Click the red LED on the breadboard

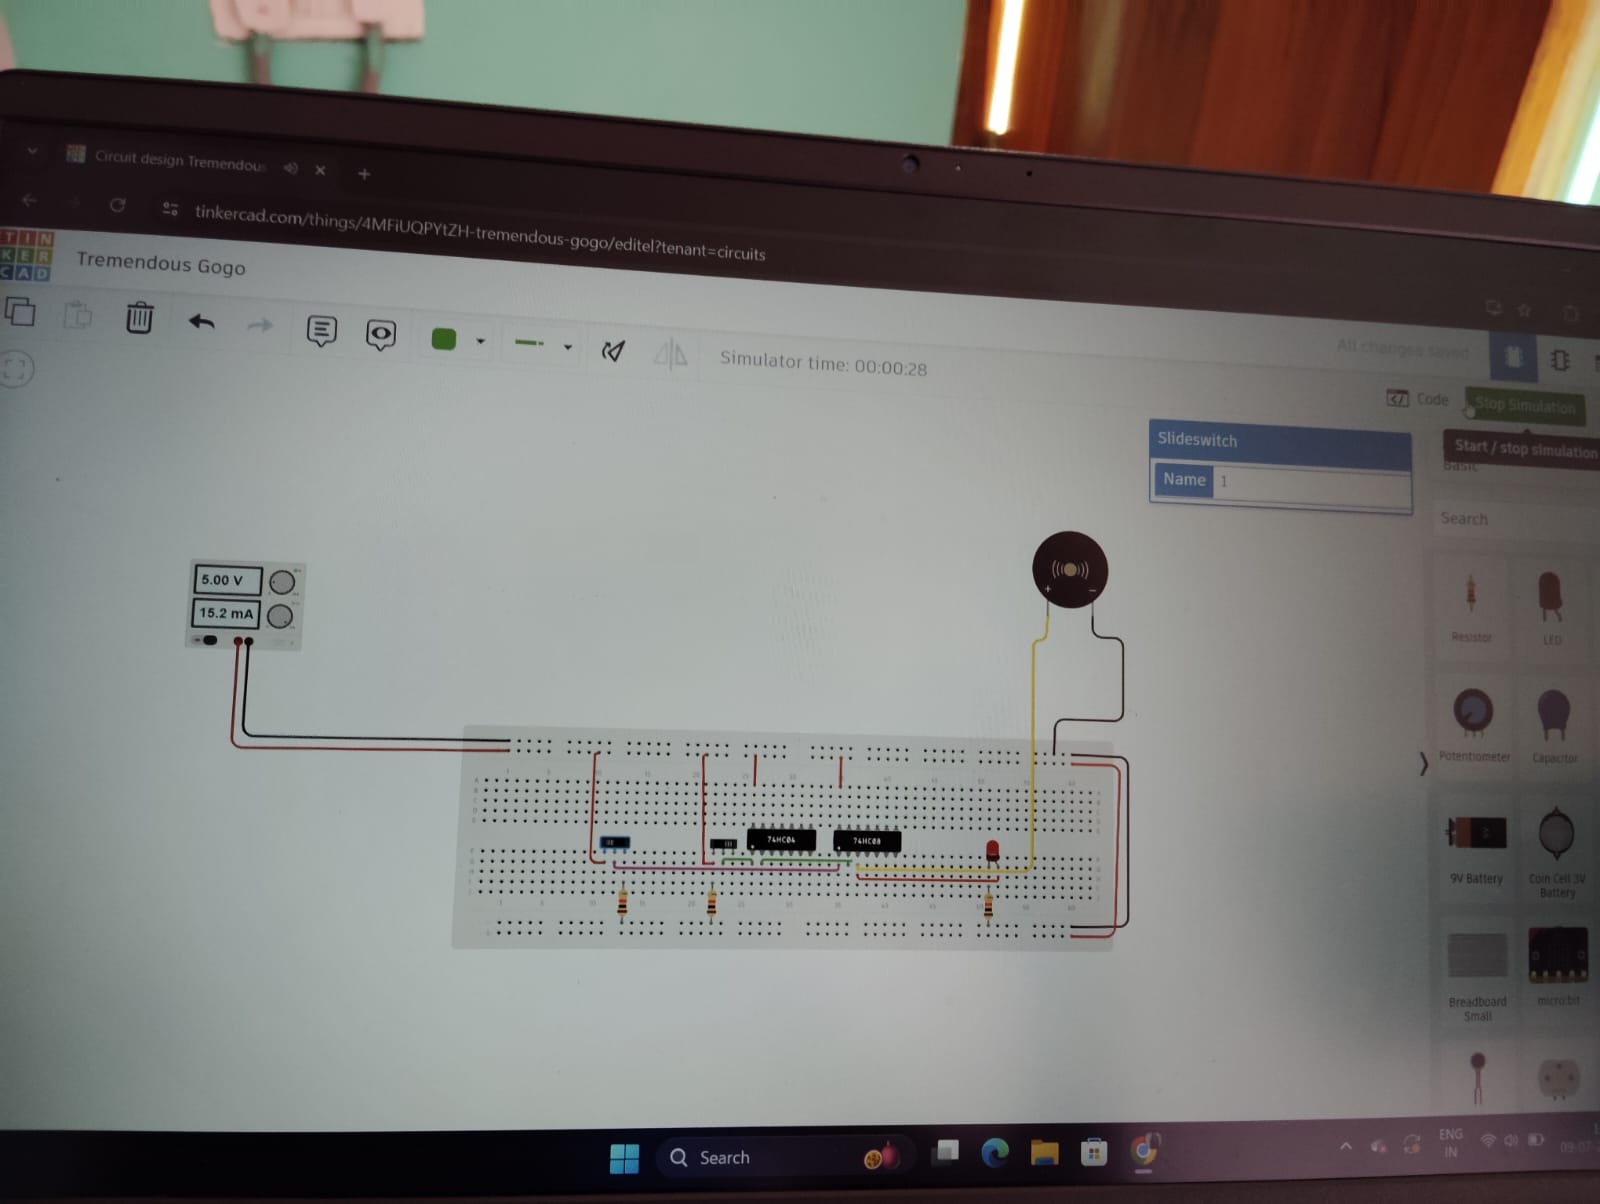pos(992,851)
